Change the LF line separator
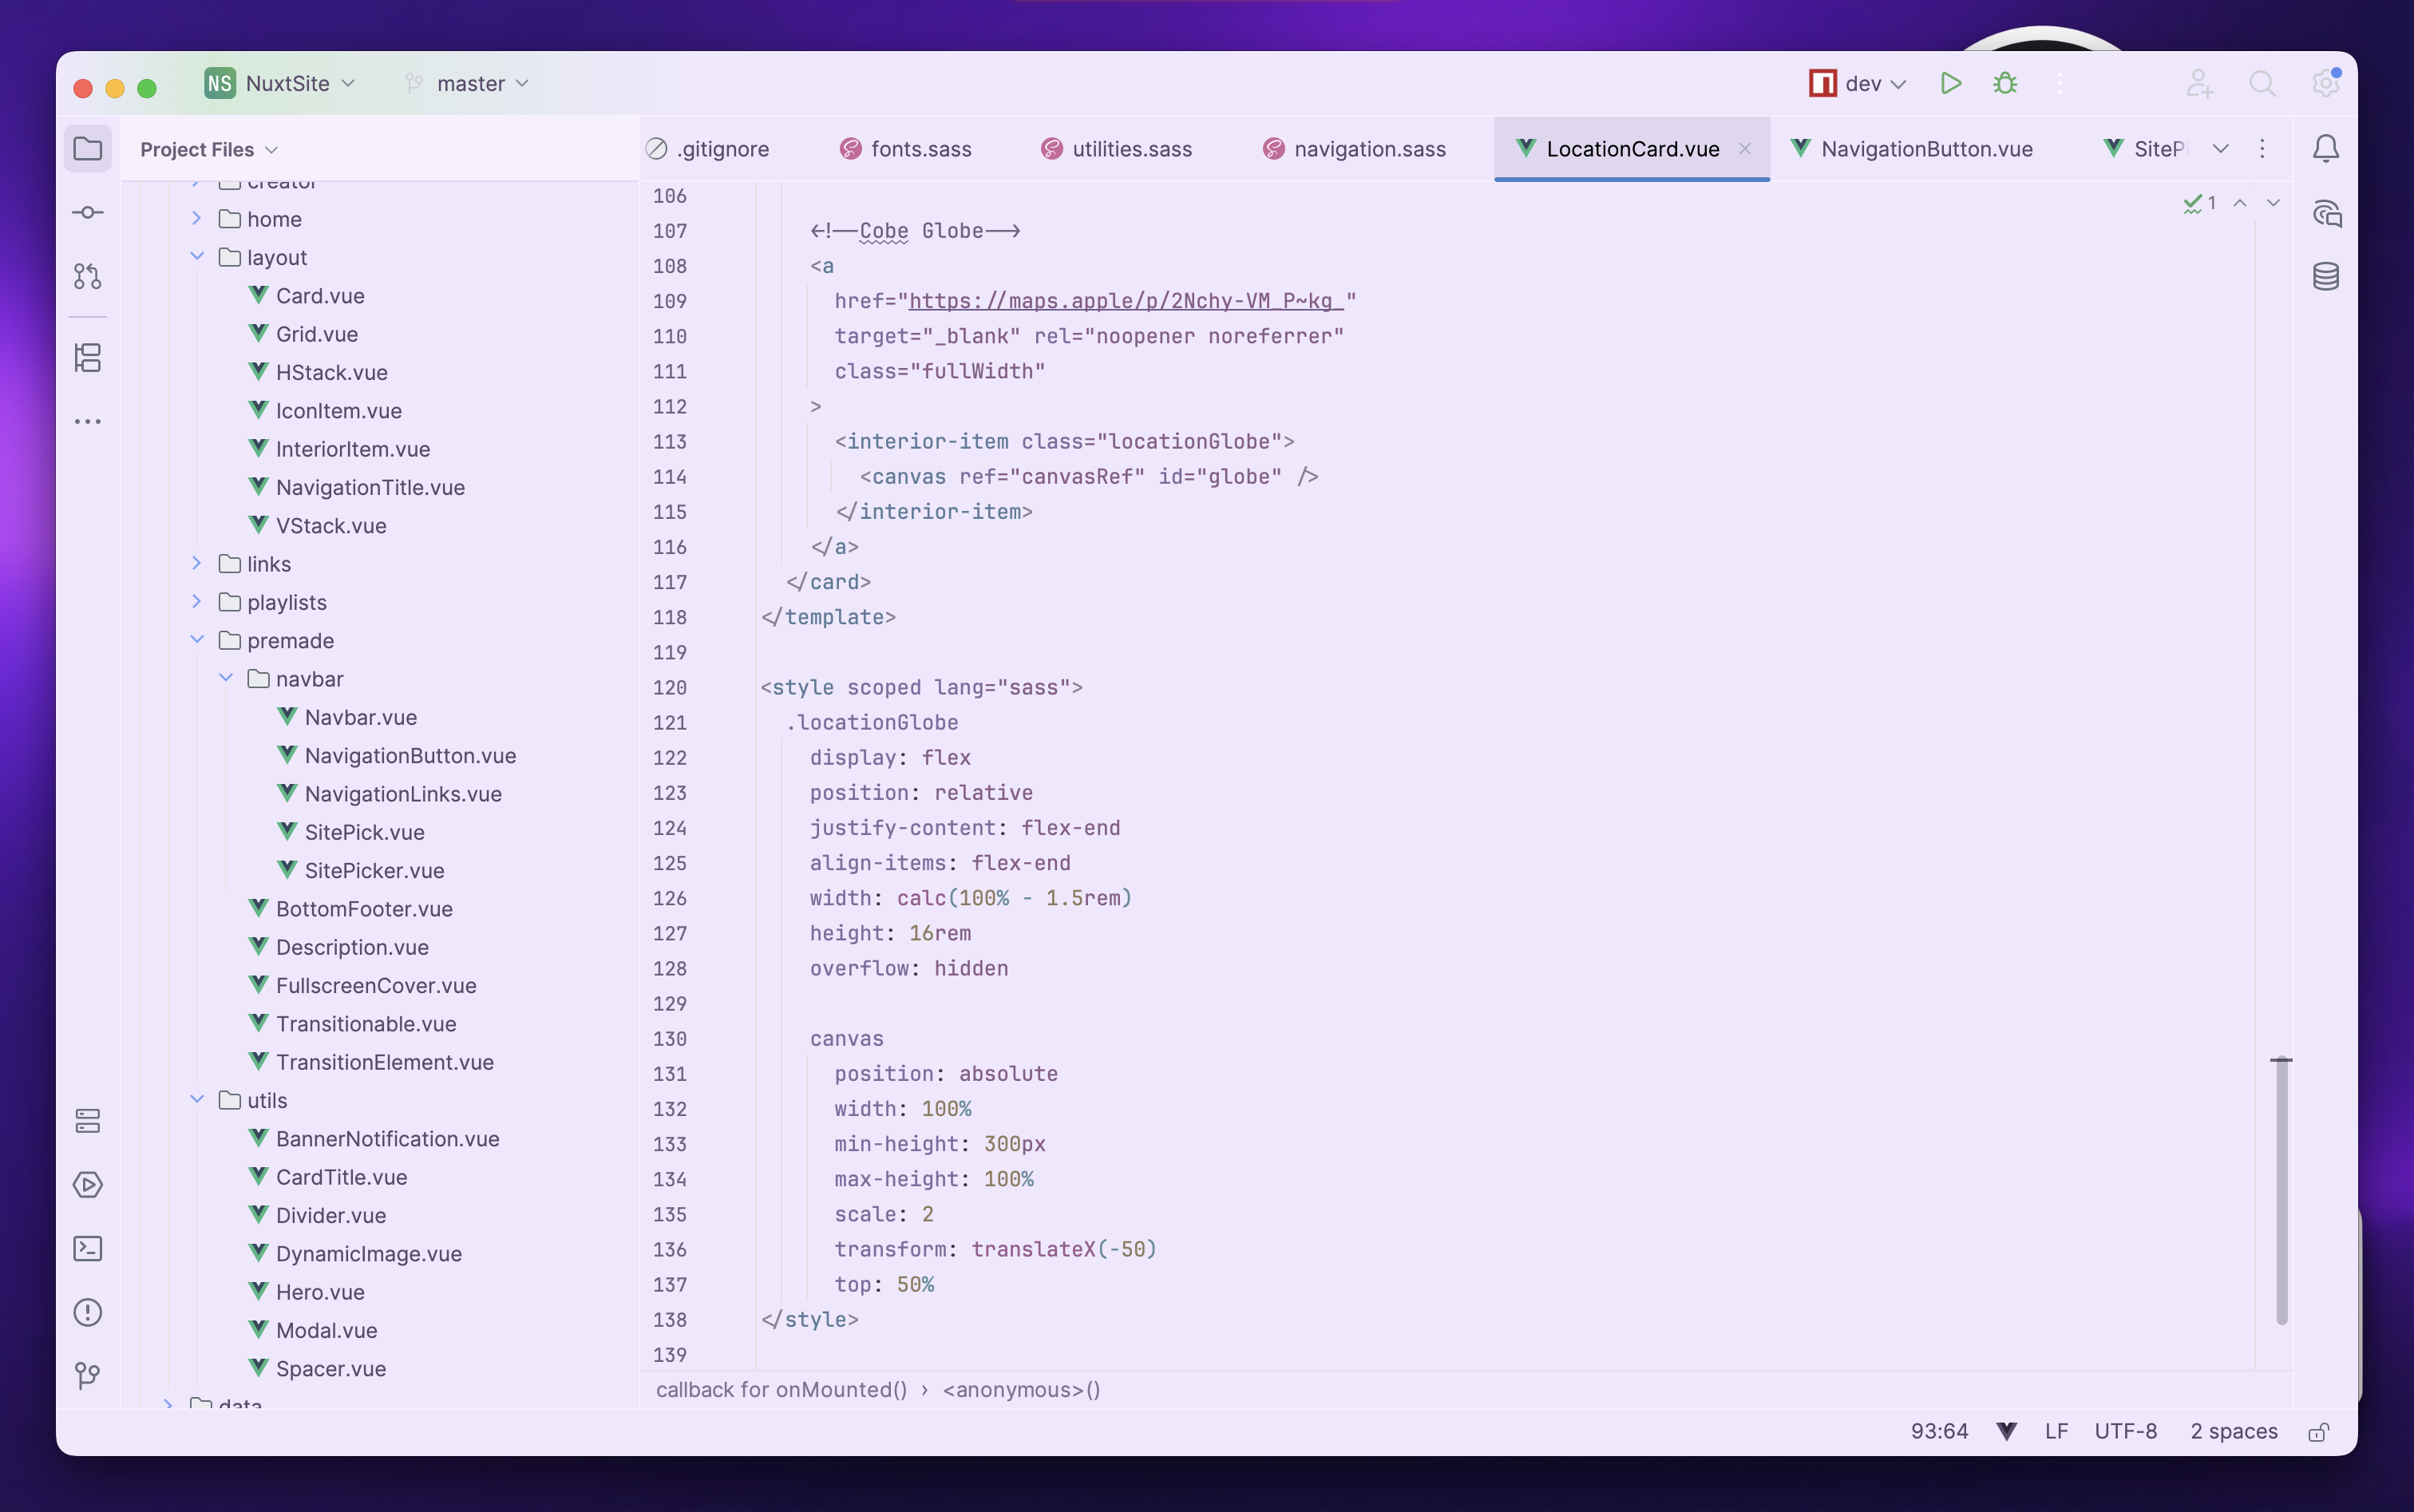 [2056, 1431]
